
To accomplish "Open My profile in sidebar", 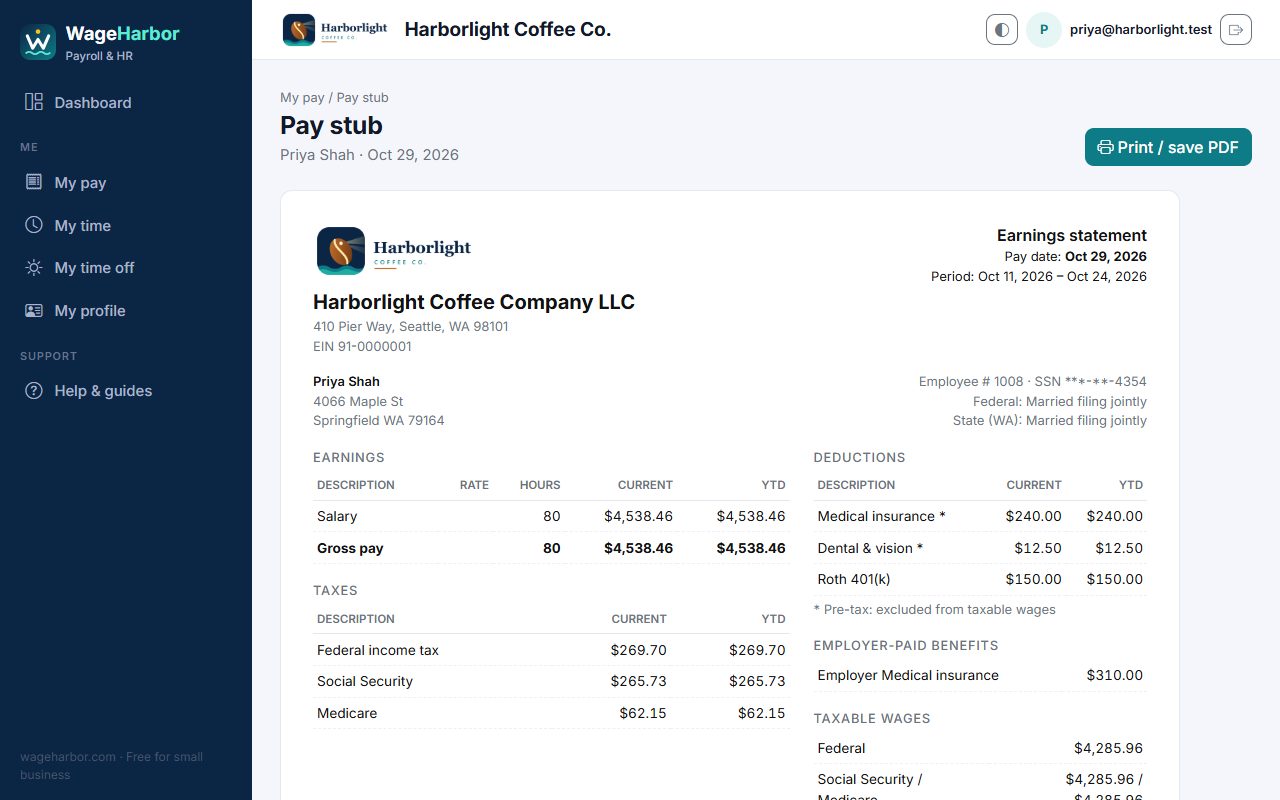I will (126, 310).
